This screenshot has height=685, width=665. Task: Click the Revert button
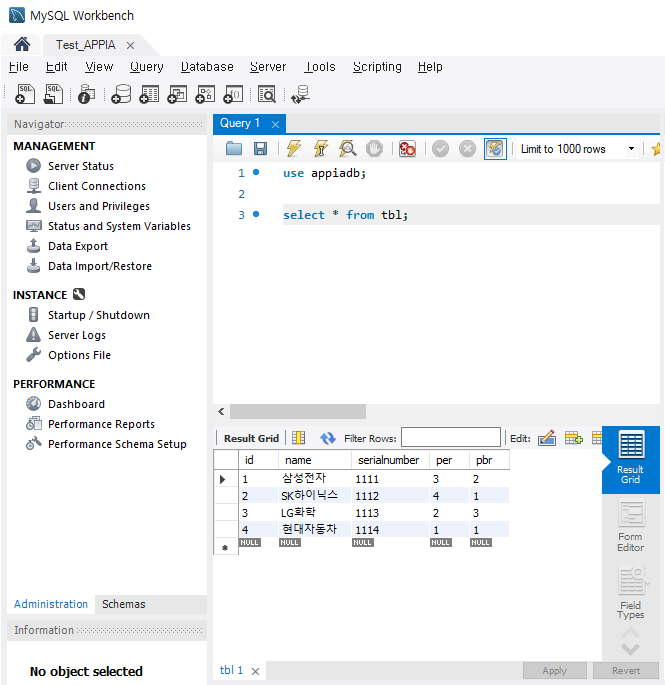pos(626,671)
